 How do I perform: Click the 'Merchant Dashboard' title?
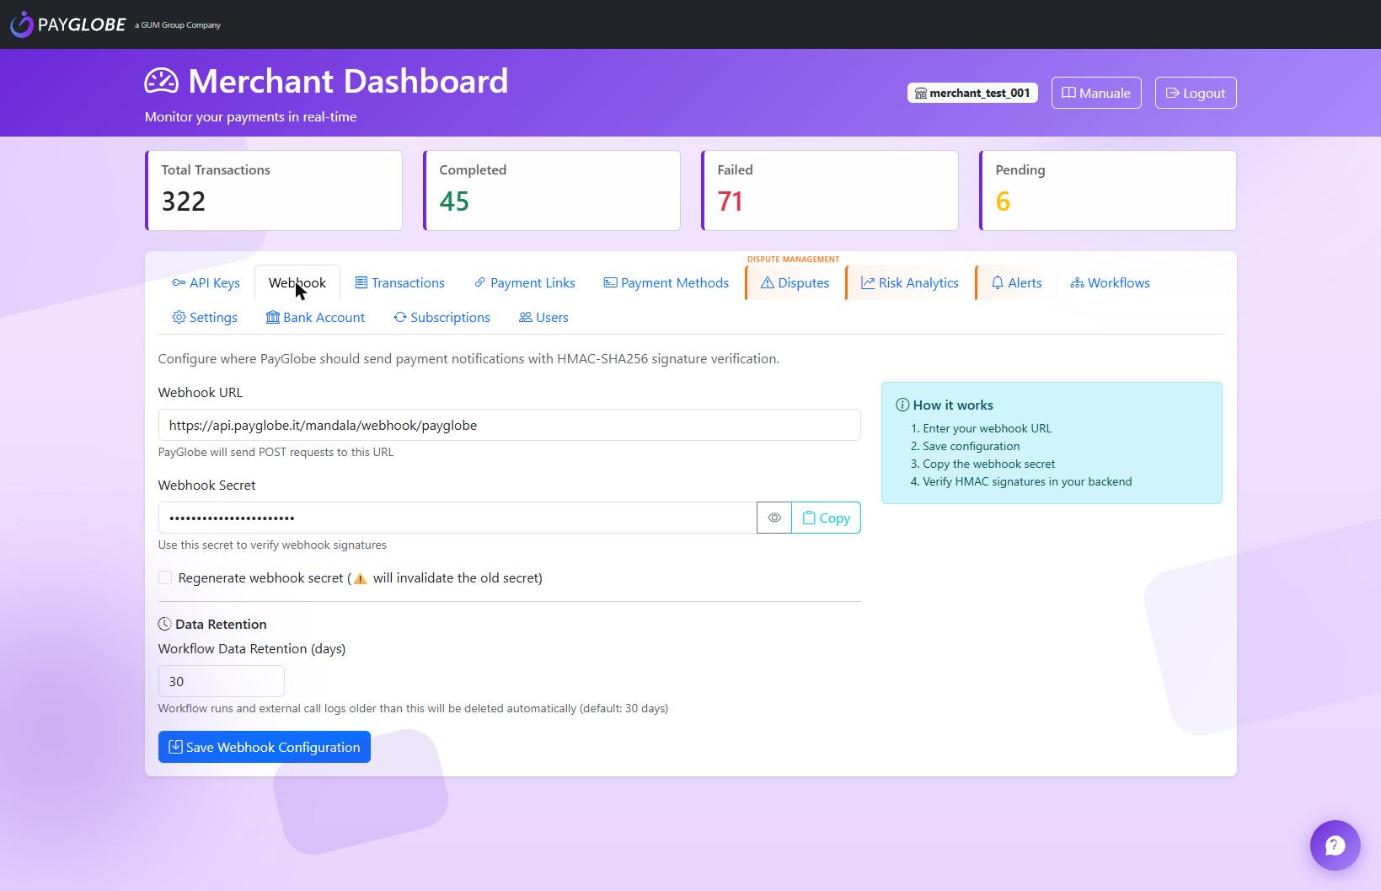point(348,81)
